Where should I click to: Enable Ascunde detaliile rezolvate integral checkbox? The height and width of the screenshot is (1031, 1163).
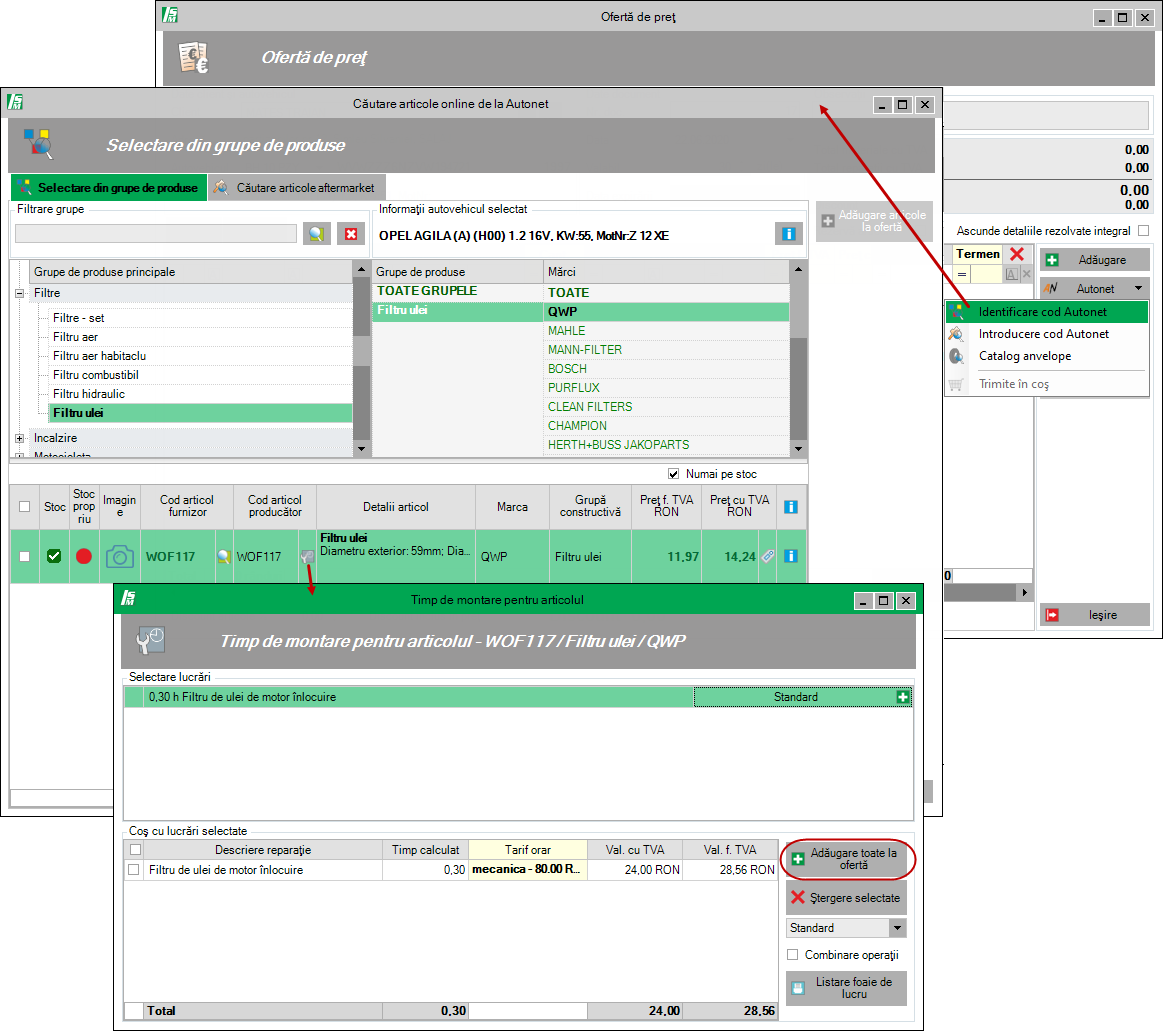pyautogui.click(x=1144, y=231)
